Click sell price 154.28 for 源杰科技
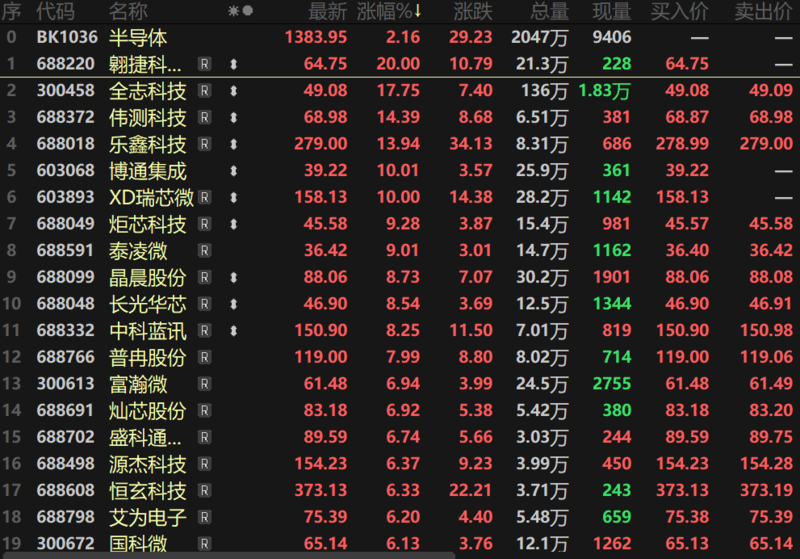 click(766, 464)
